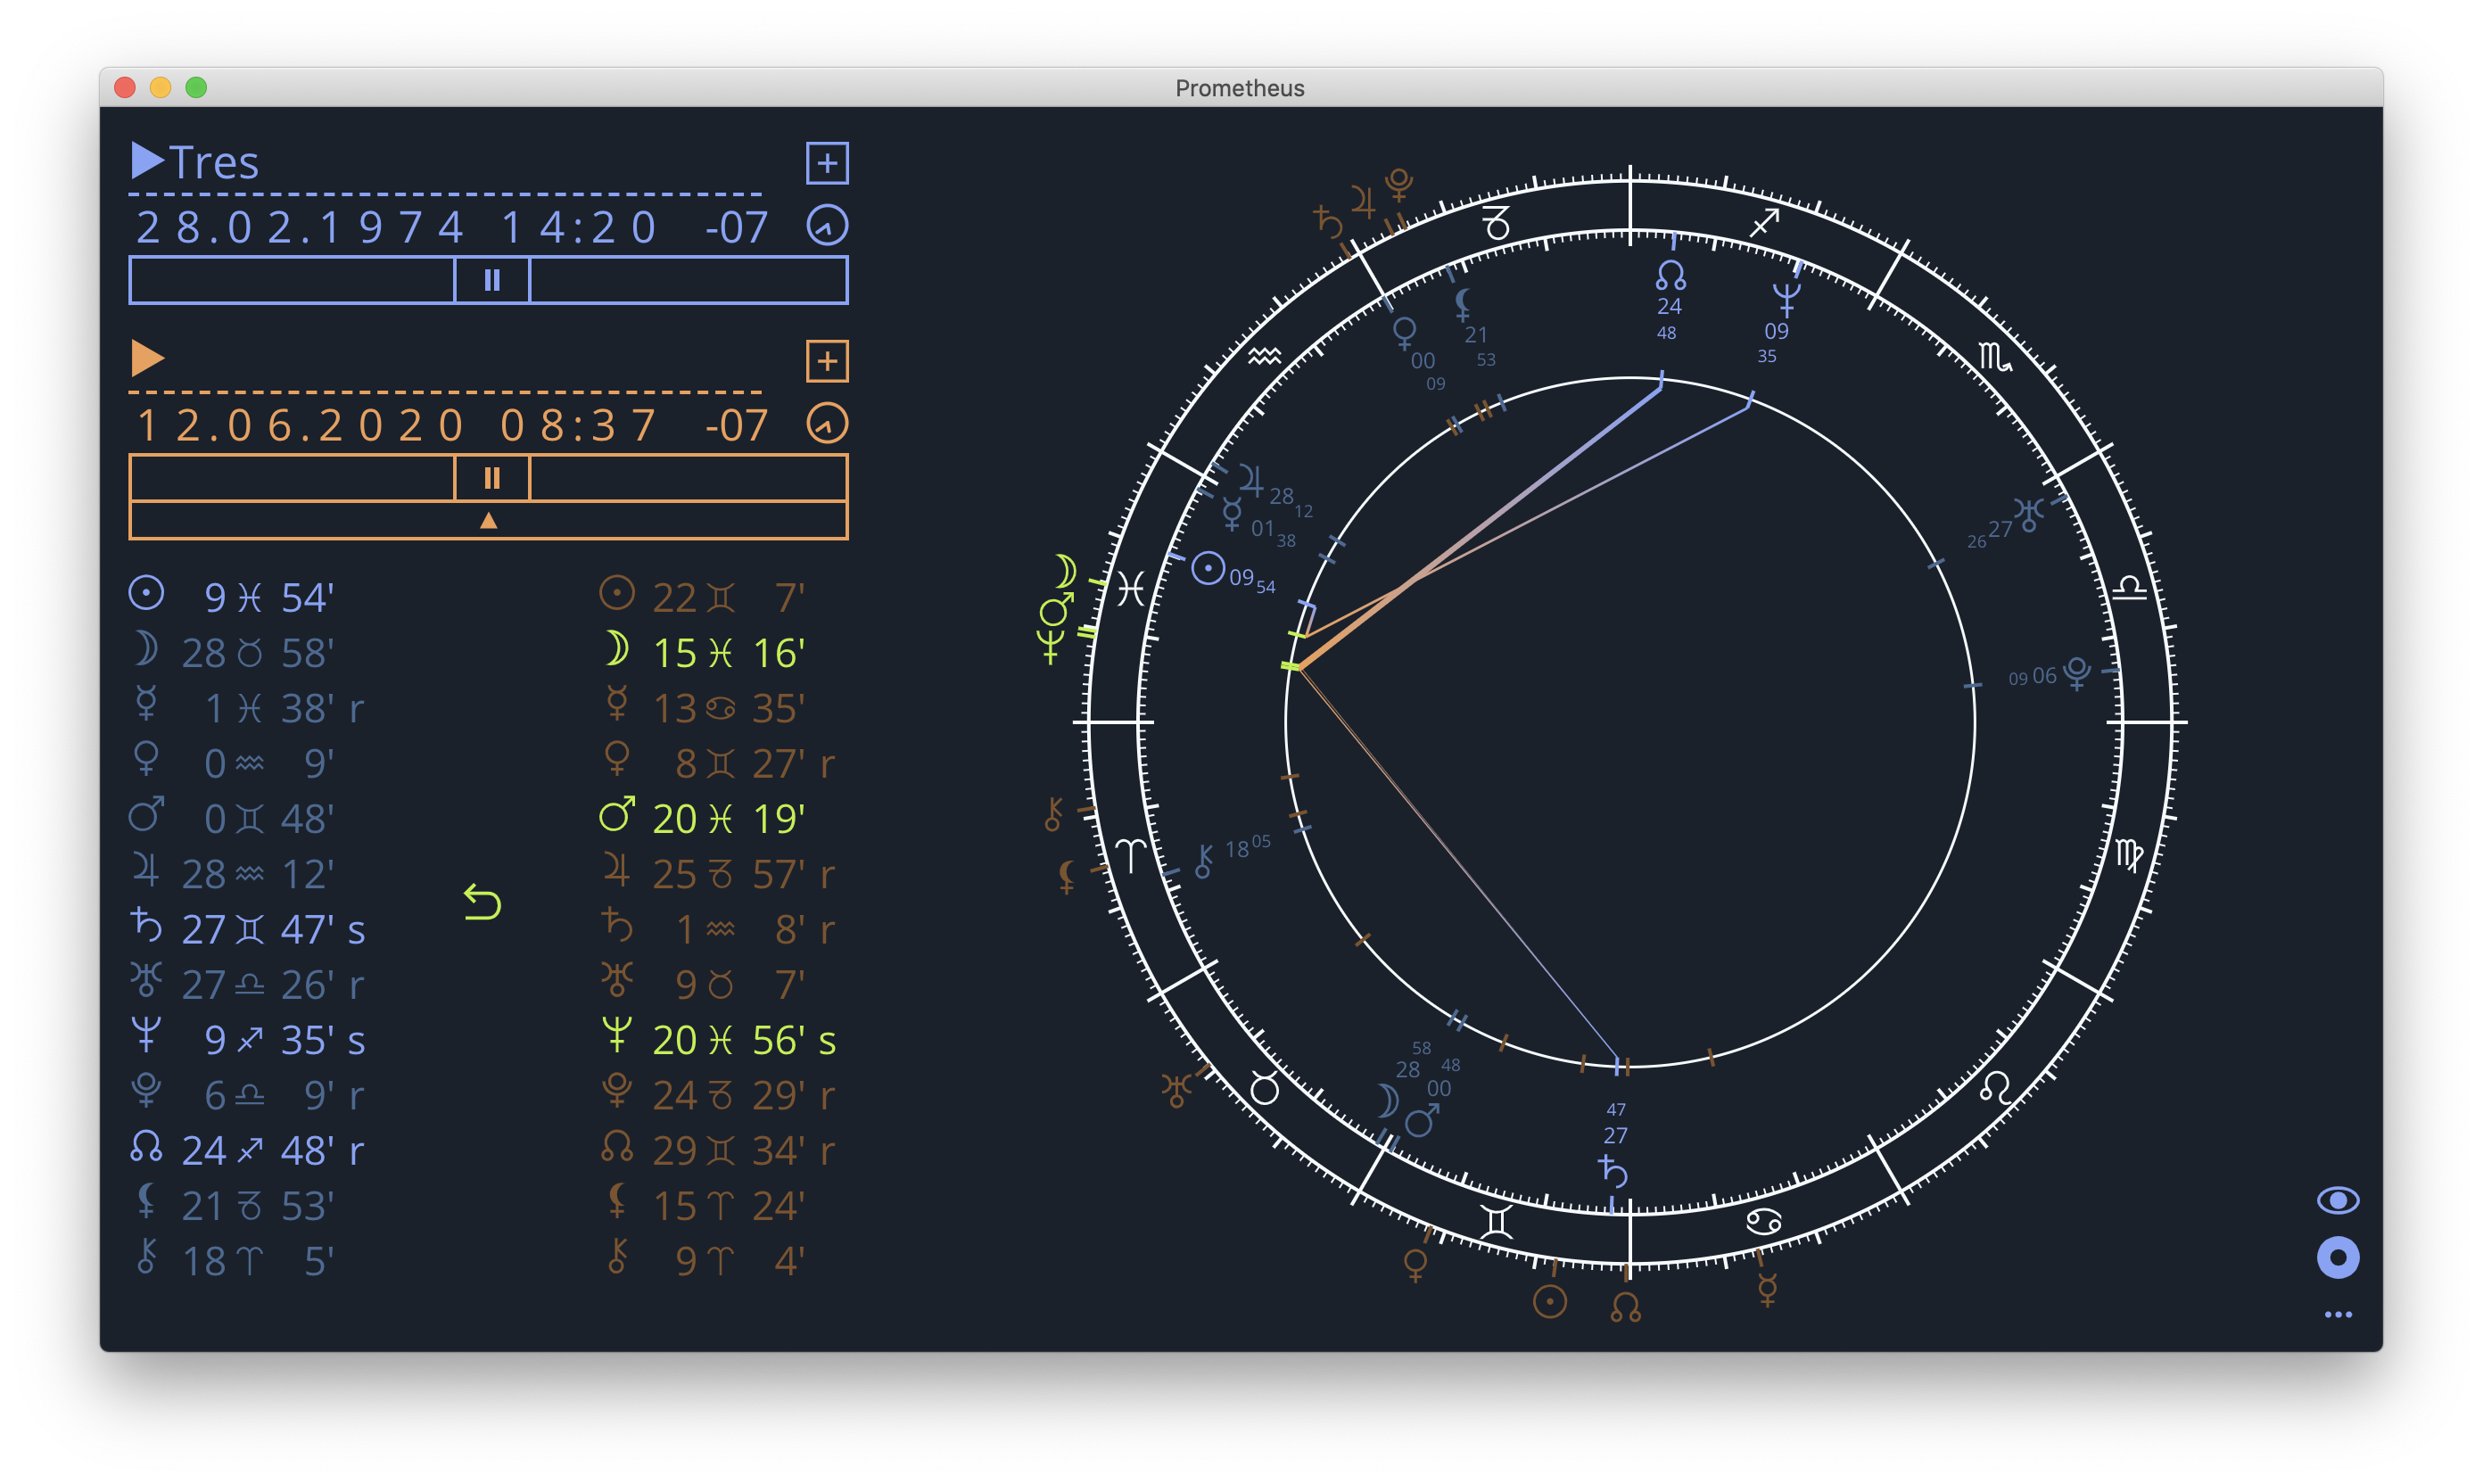Select transit North Node 29 Gemini 34' row

coord(717,1150)
